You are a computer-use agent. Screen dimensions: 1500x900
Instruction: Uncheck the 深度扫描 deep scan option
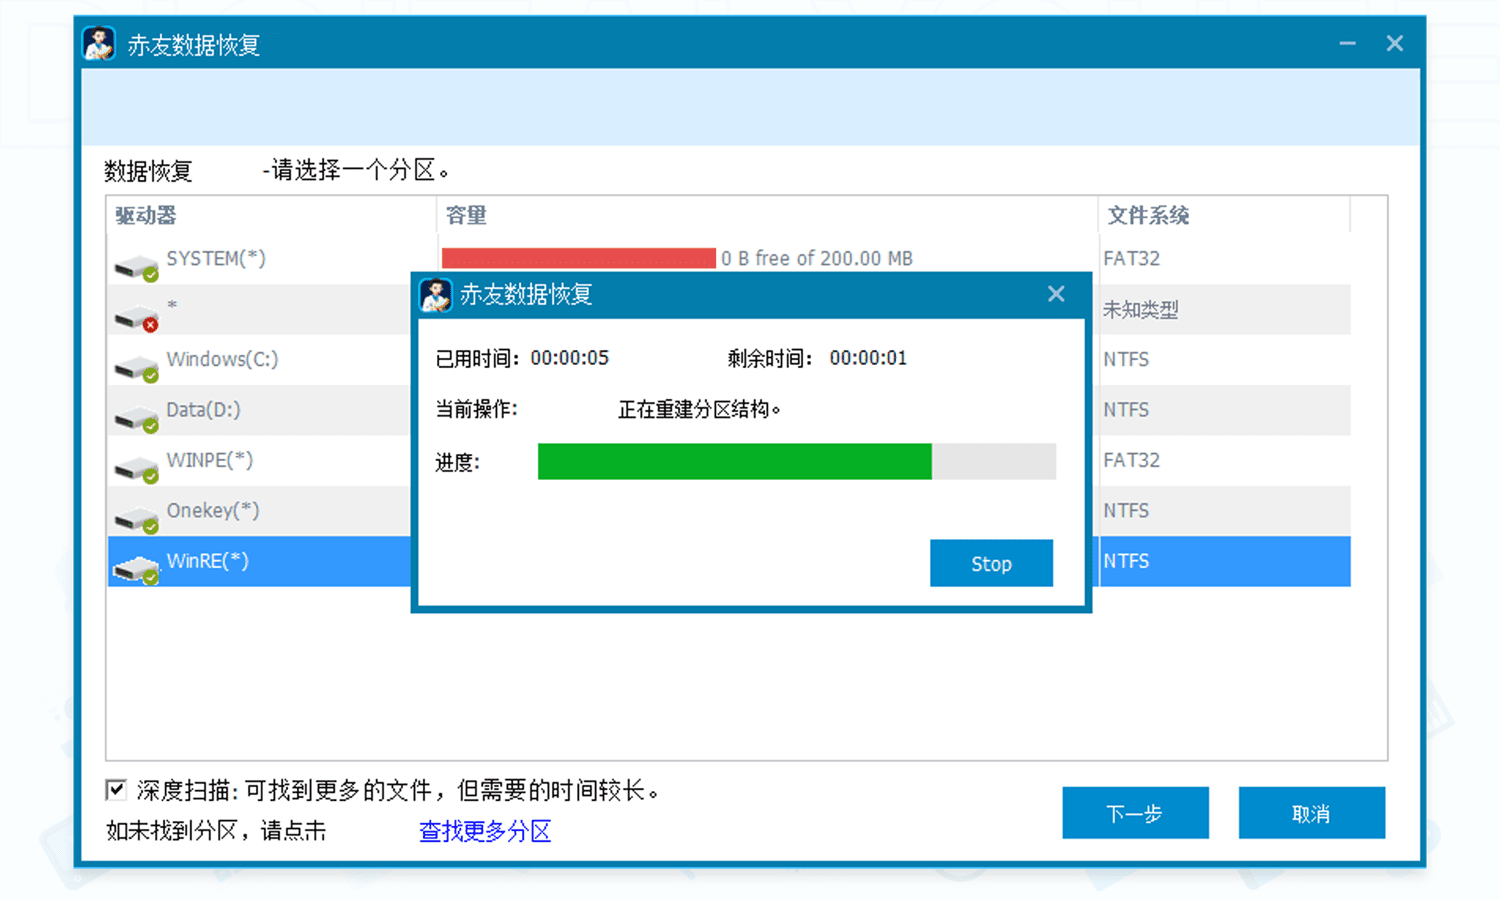point(115,789)
